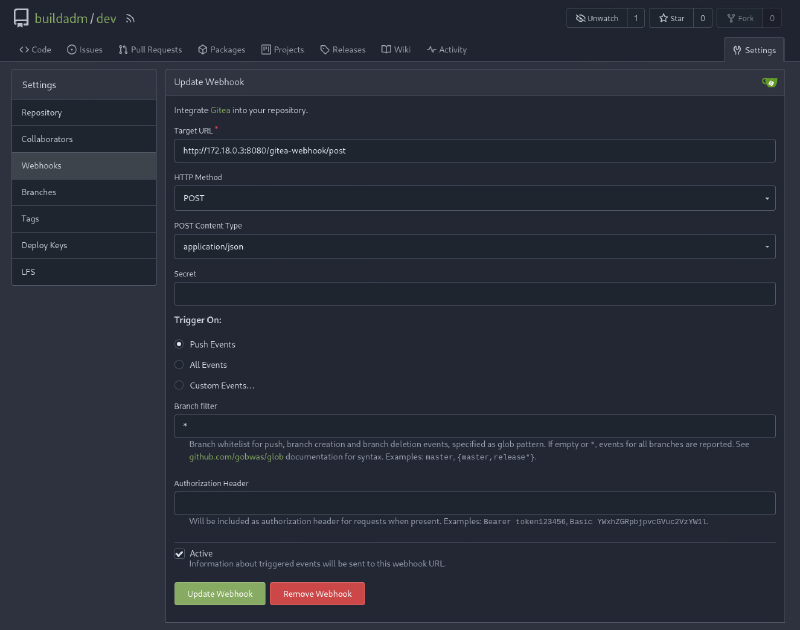Viewport: 800px width, 630px height.
Task: Go to the Issues tab
Action: [84, 49]
